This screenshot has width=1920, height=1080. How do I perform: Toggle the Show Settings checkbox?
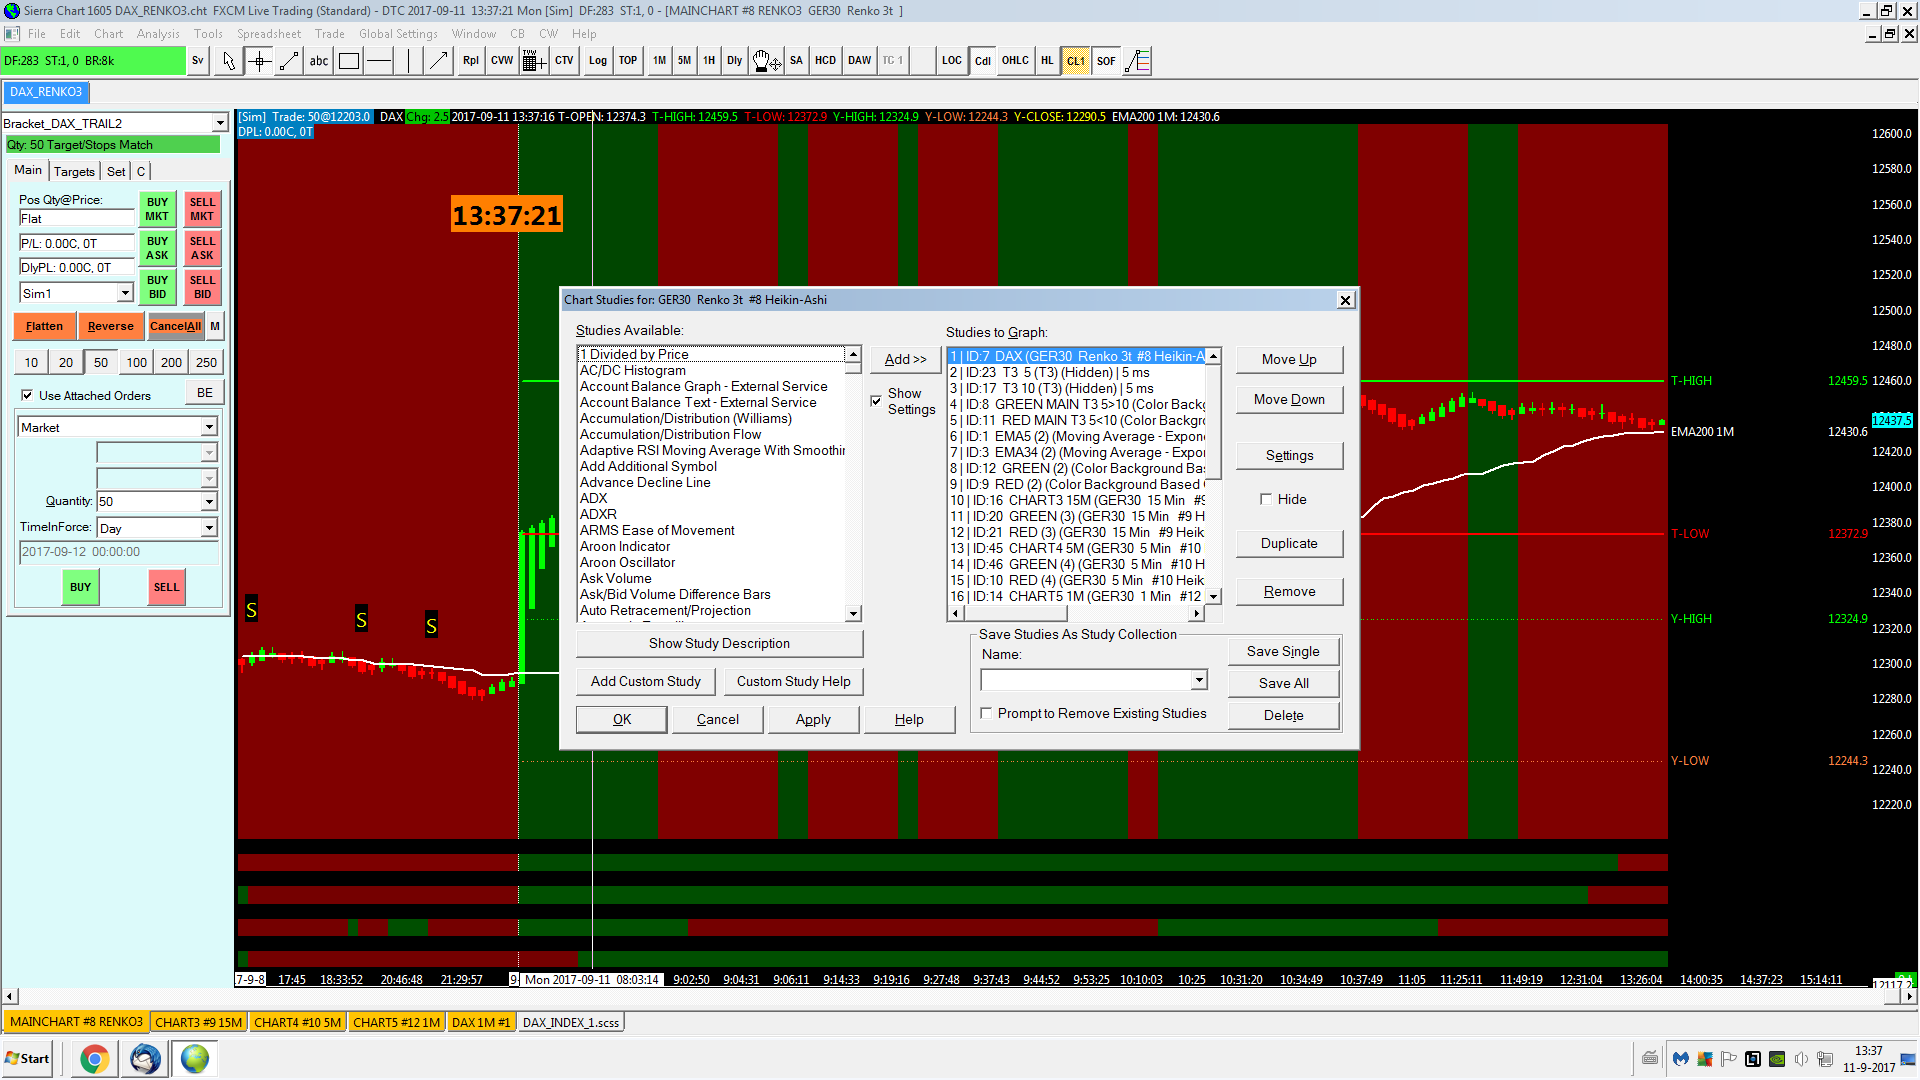coord(876,401)
